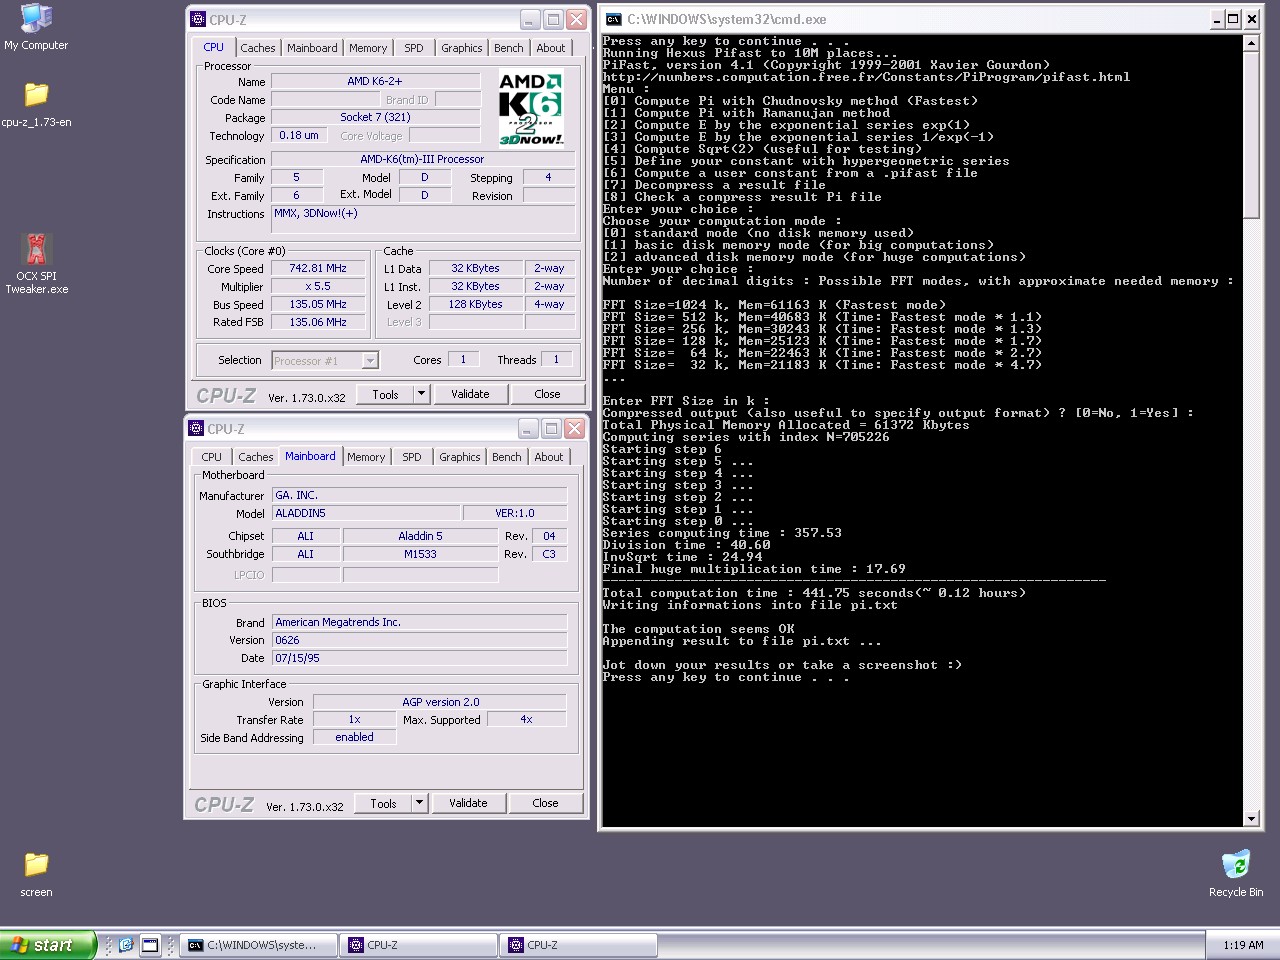The image size is (1280, 960).
Task: Select Graphics tab in bottom CPU-Z window
Action: (460, 457)
